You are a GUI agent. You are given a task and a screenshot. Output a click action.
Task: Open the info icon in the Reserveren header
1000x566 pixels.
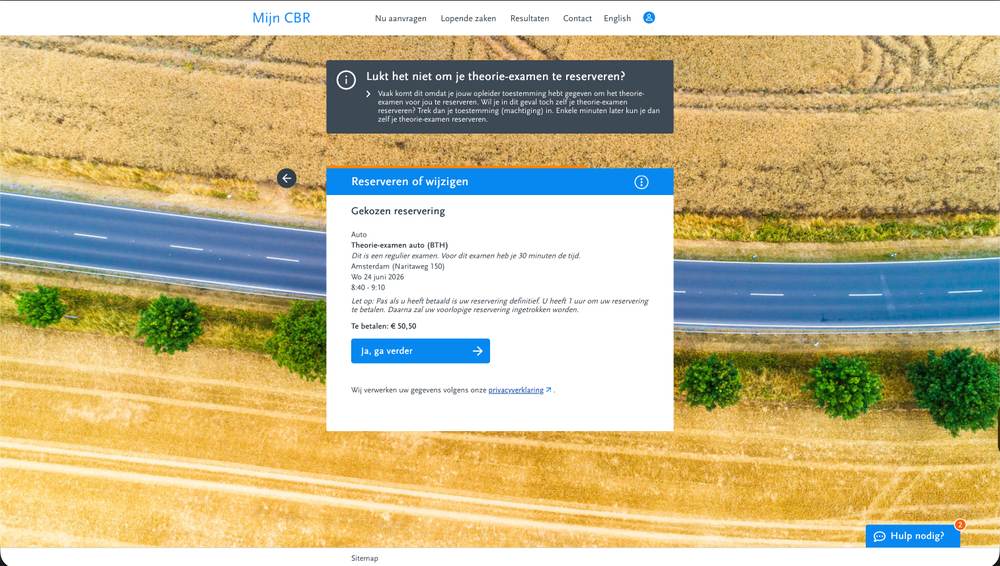tap(641, 182)
